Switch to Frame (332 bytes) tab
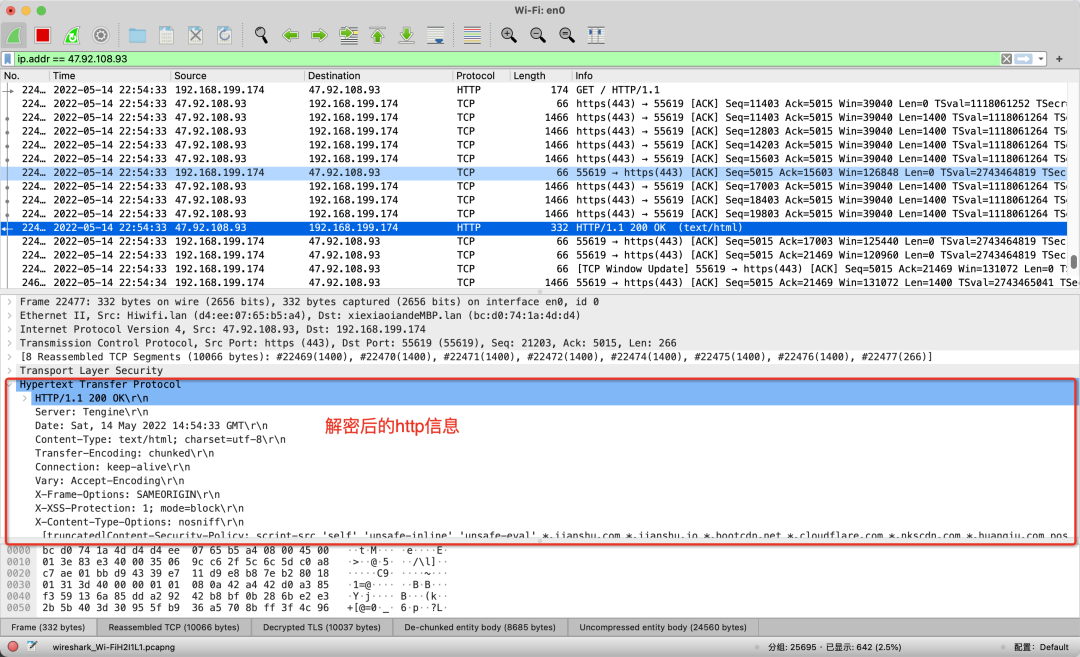 pos(48,627)
